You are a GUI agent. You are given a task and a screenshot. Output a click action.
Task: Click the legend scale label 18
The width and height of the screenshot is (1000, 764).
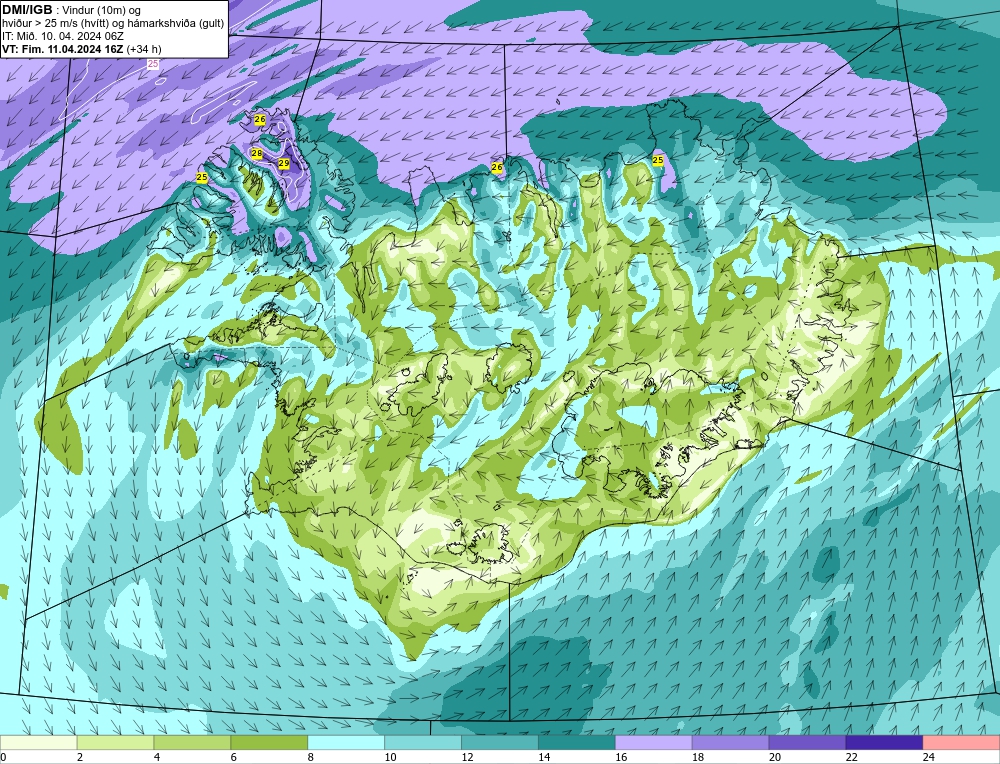698,757
